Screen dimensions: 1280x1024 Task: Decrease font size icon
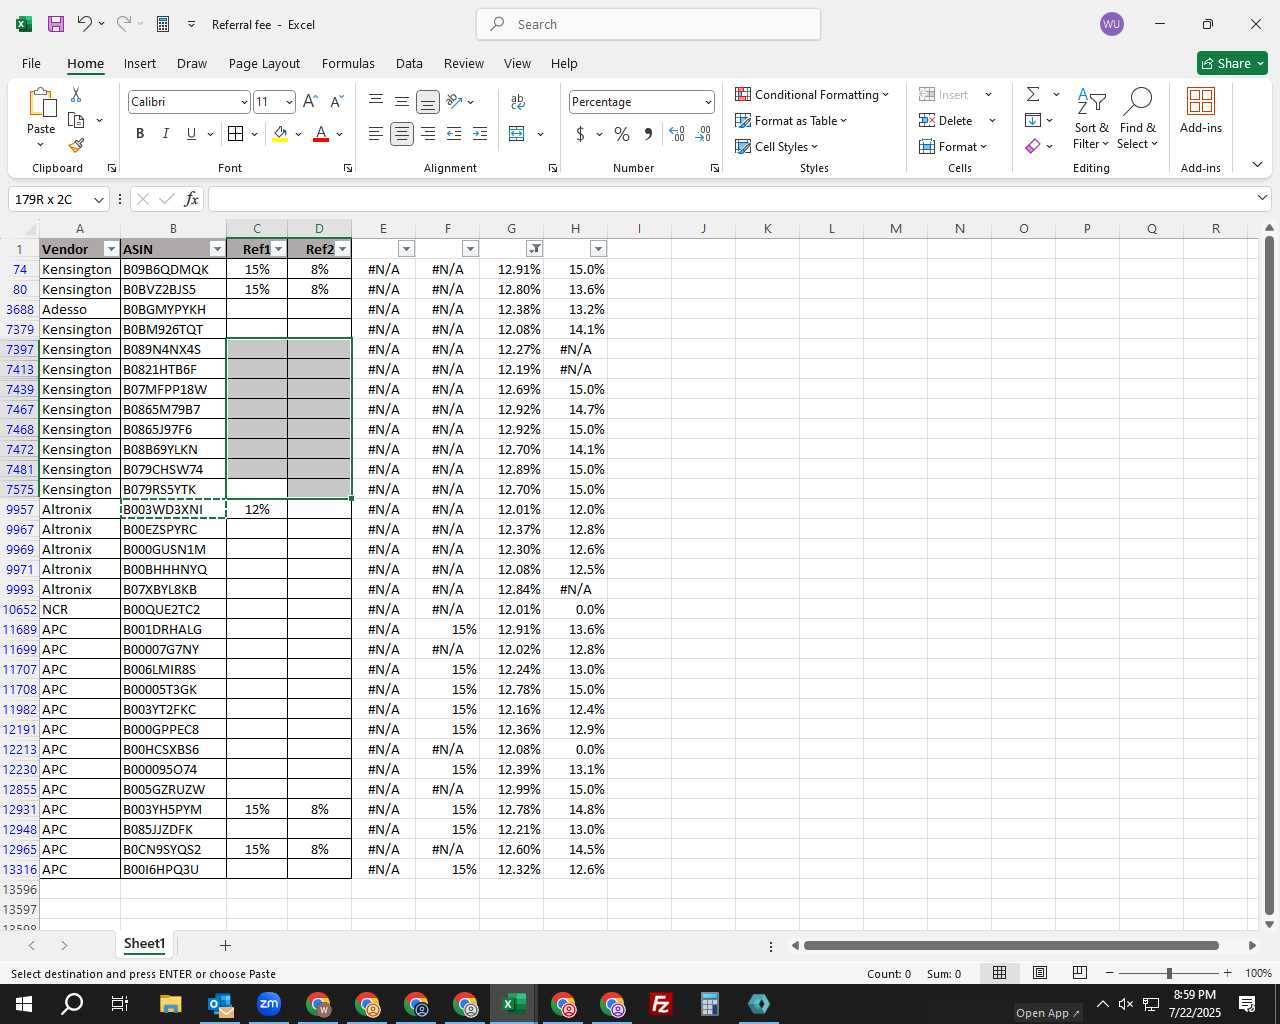click(x=336, y=102)
